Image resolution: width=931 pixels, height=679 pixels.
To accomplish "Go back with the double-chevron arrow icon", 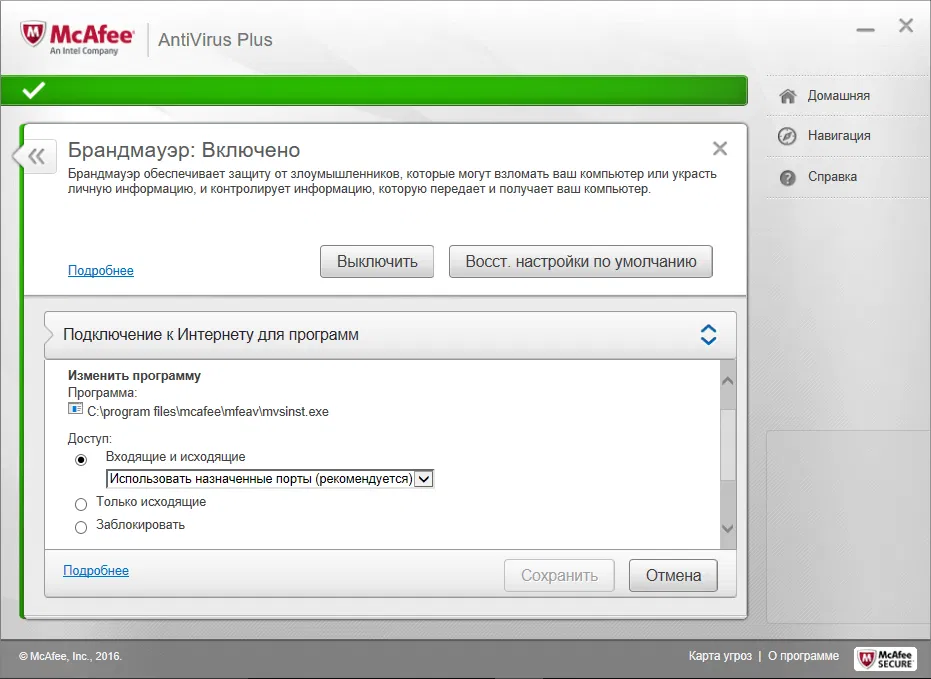I will [x=35, y=156].
